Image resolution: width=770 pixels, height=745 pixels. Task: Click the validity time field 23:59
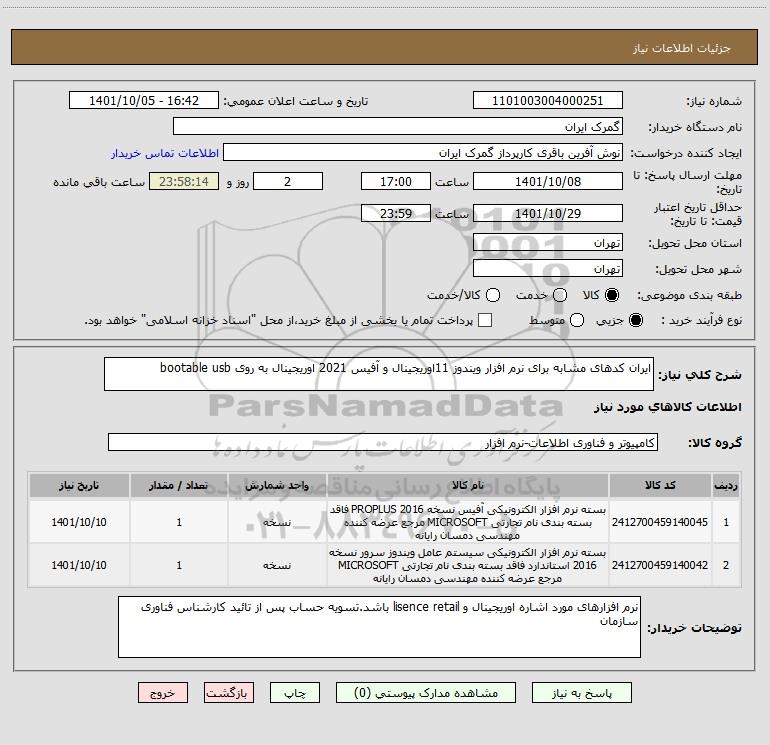tap(396, 213)
